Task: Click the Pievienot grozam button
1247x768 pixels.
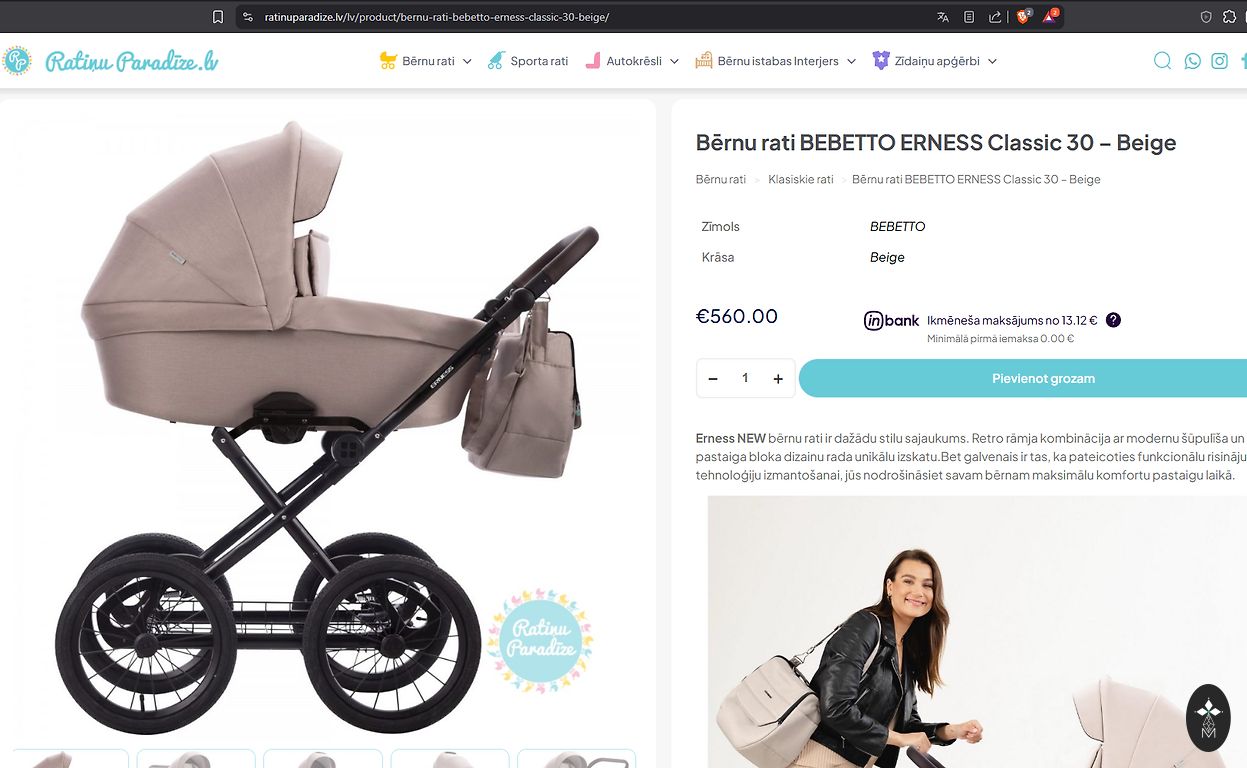Action: pyautogui.click(x=1042, y=379)
